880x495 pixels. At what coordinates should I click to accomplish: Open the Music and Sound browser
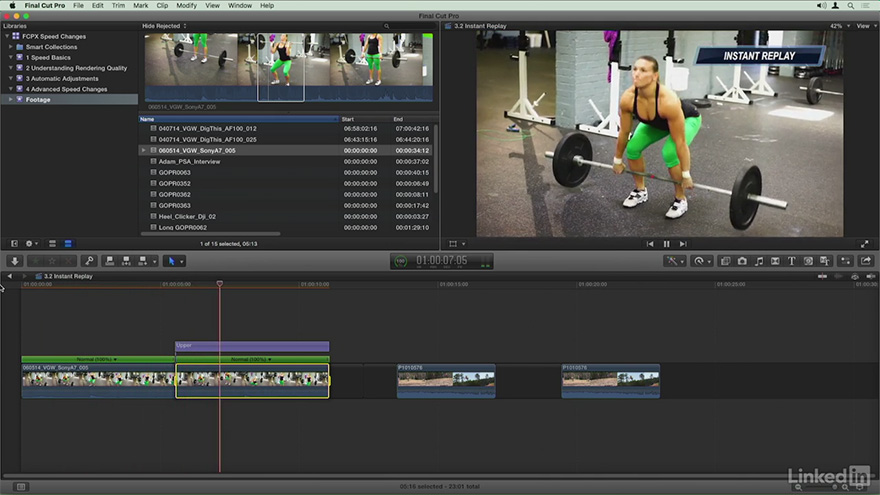[x=759, y=261]
